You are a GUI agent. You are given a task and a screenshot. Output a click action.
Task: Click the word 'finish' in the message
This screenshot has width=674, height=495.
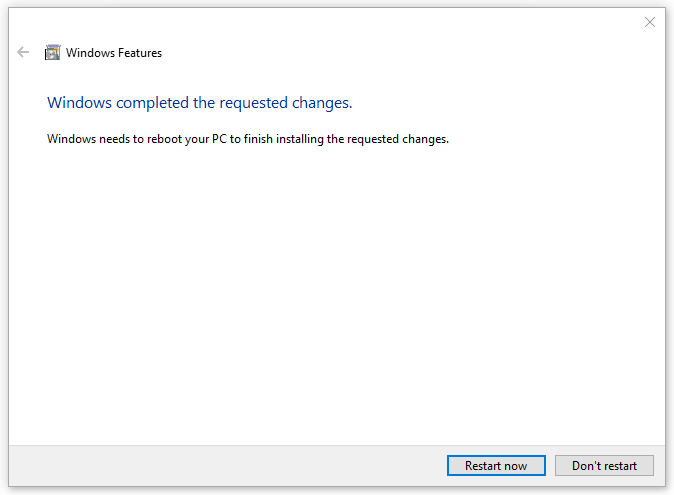pyautogui.click(x=258, y=139)
